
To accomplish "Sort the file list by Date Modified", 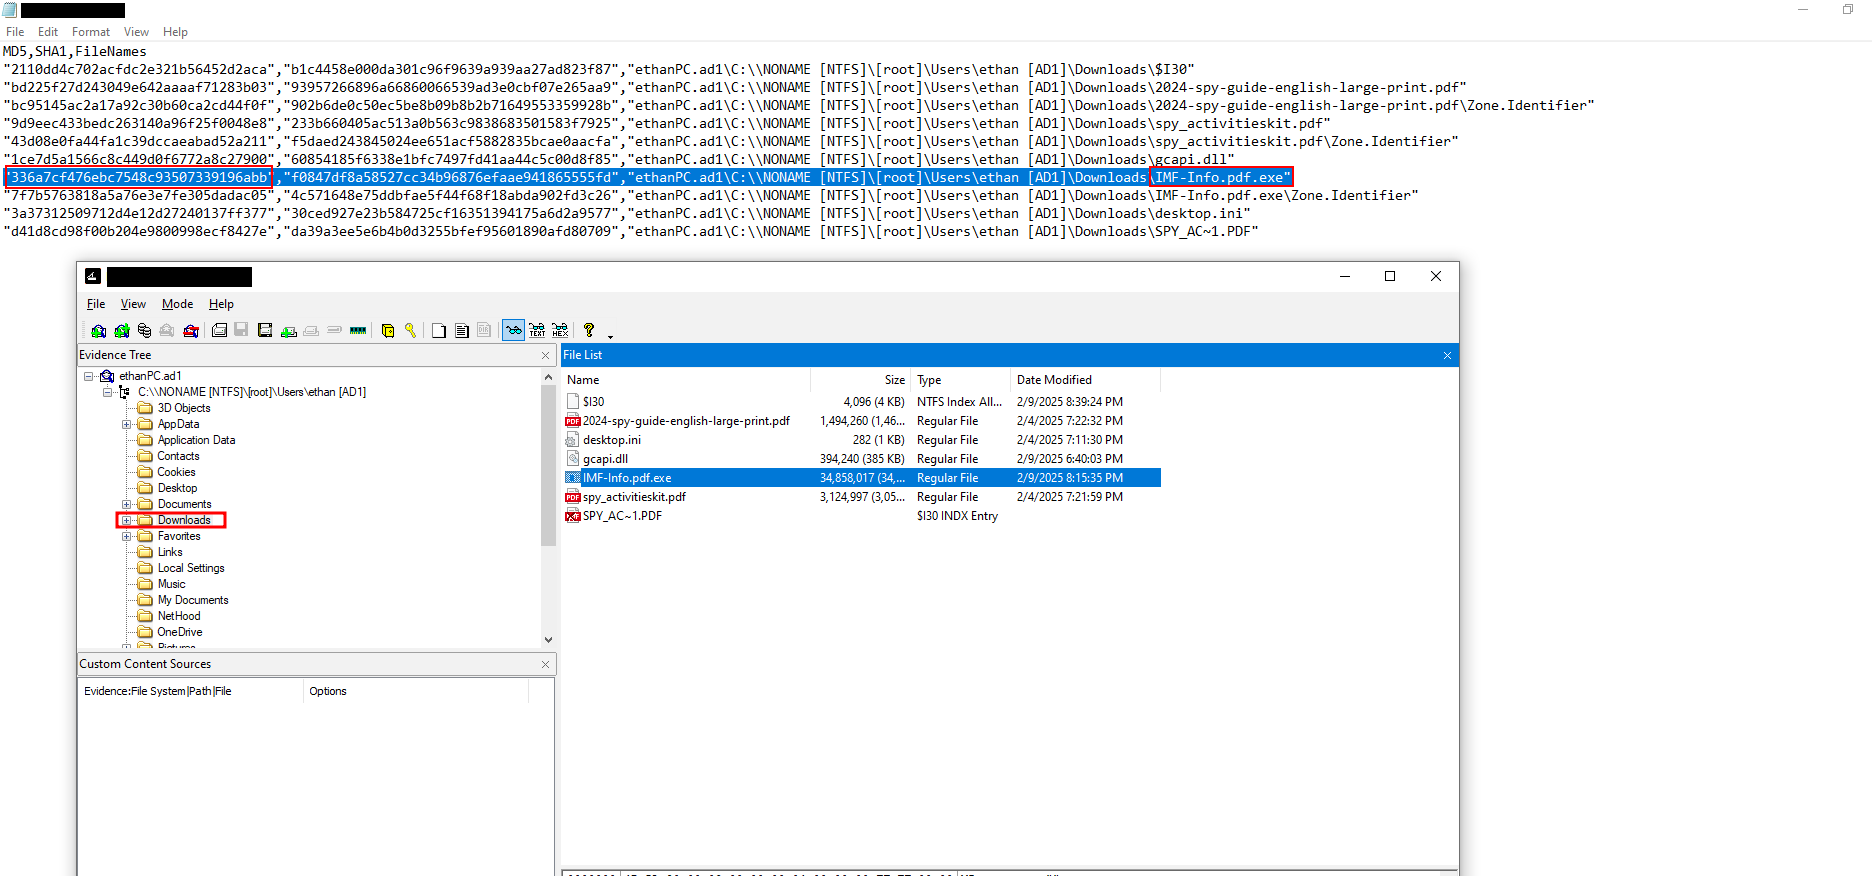I will click(x=1054, y=380).
